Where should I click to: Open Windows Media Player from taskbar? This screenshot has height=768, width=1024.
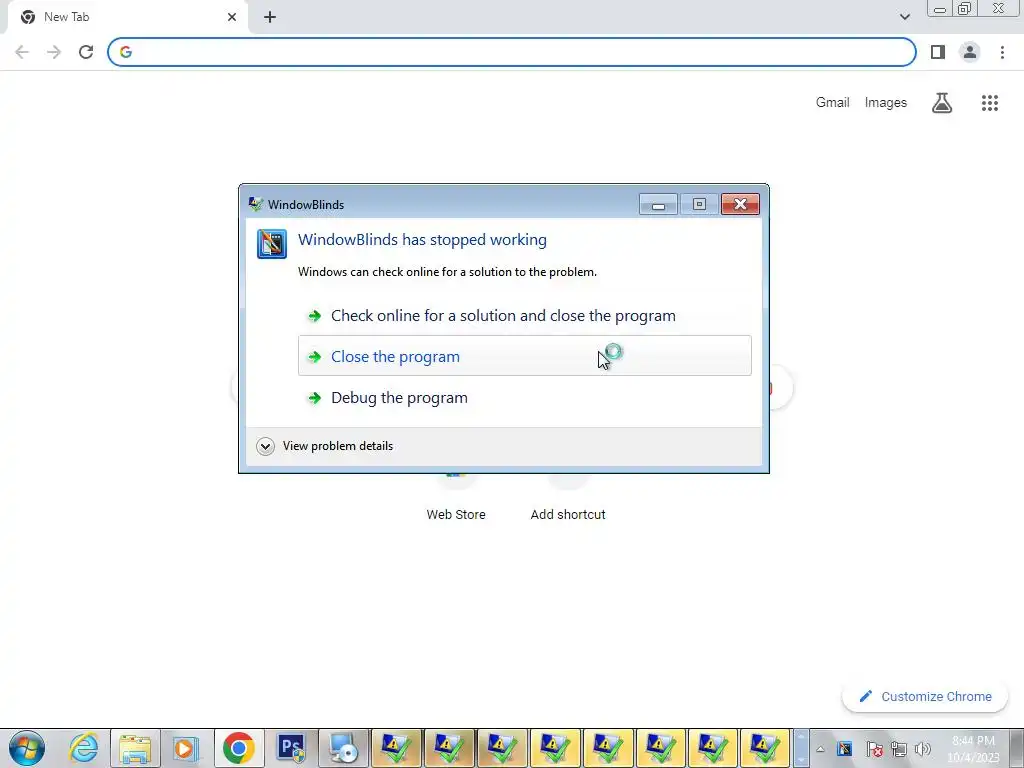[185, 748]
